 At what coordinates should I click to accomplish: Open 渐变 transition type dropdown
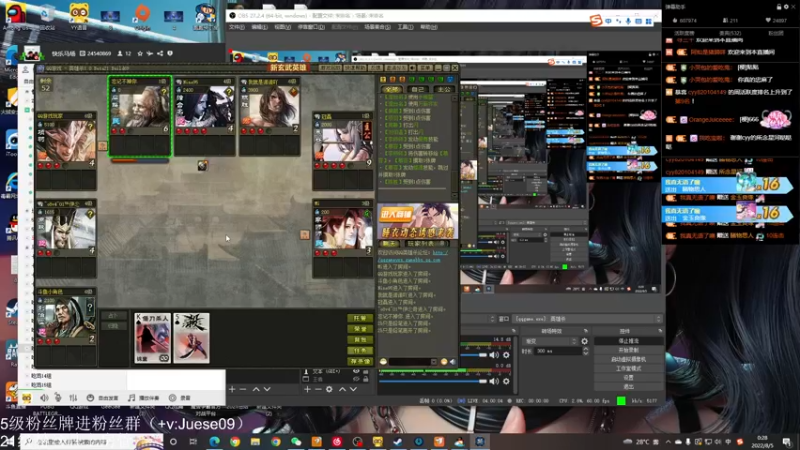[552, 341]
